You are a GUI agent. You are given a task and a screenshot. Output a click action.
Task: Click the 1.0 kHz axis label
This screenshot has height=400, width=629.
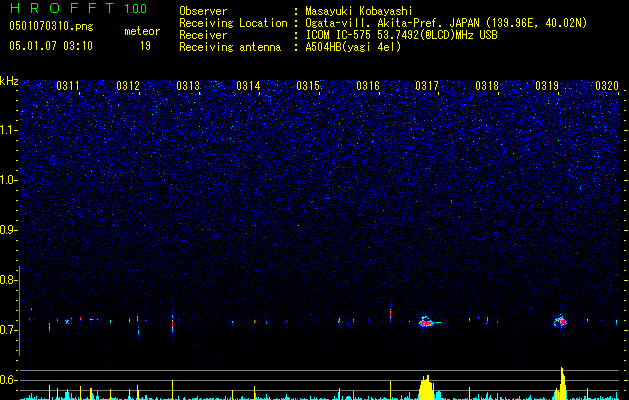pos(8,180)
